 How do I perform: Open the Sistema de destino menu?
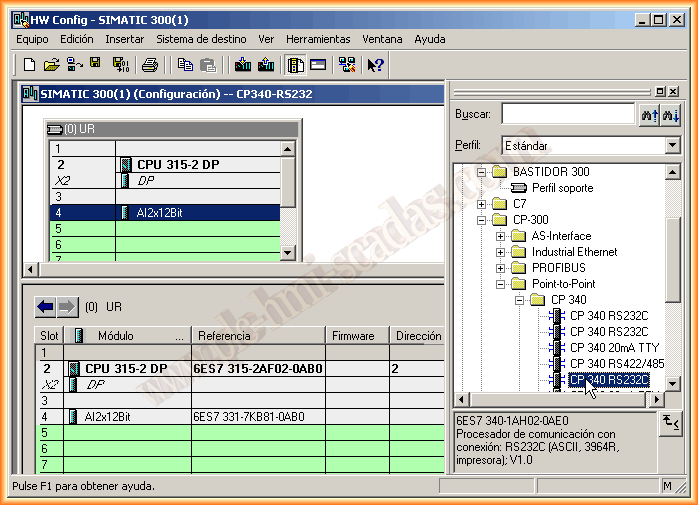tap(201, 39)
